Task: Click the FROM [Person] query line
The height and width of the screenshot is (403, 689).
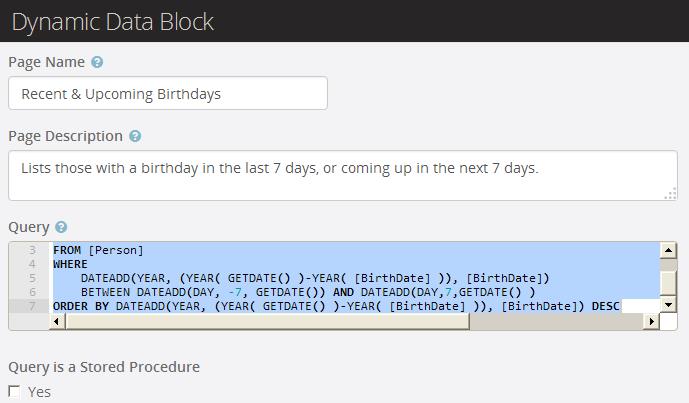Action: coord(98,250)
